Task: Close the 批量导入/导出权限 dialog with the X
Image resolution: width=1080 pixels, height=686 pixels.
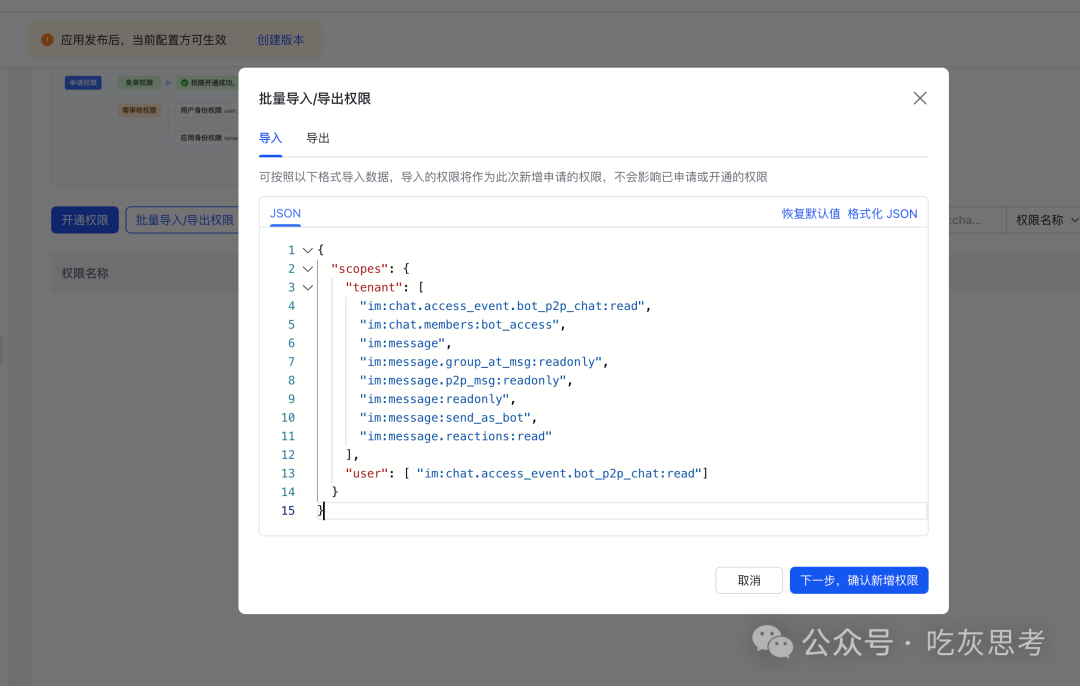Action: point(919,98)
